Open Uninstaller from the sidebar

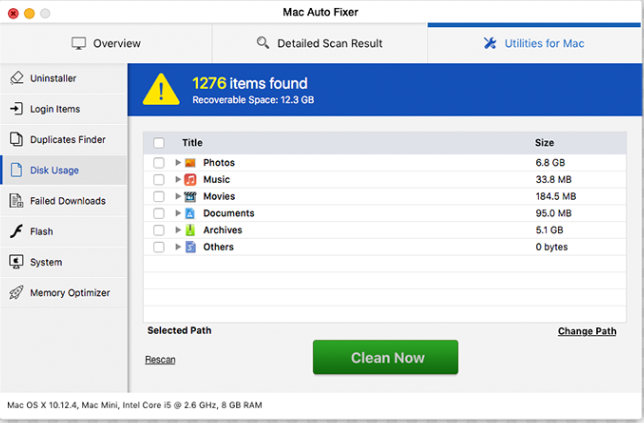[64, 78]
